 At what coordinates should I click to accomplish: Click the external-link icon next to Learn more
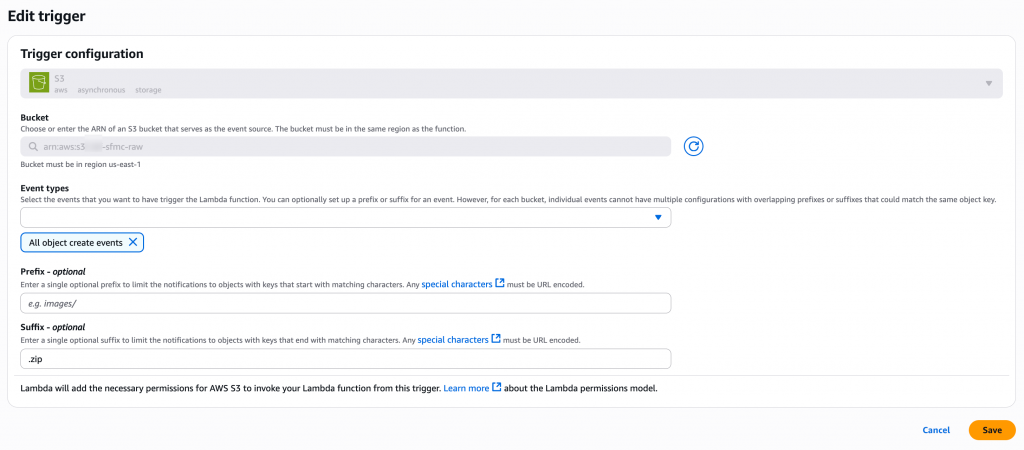pyautogui.click(x=496, y=388)
